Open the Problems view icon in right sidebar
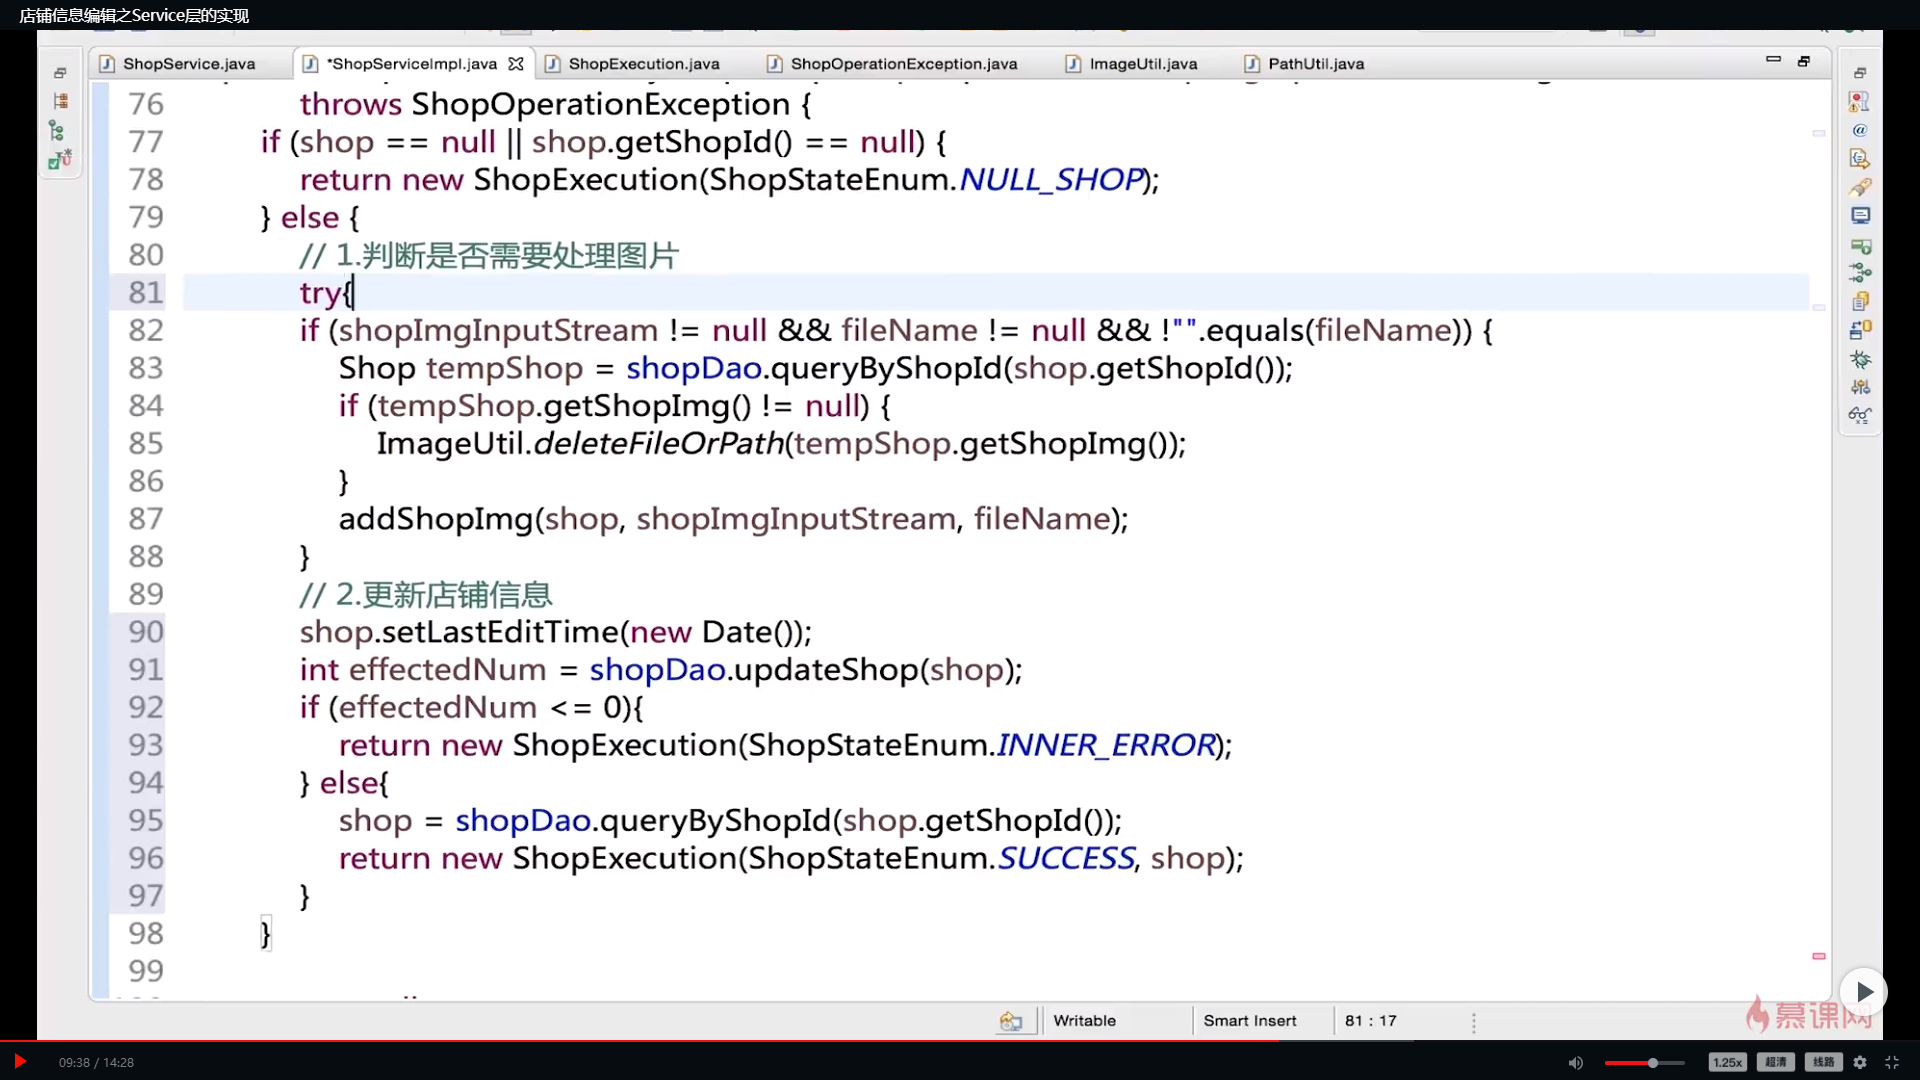Image resolution: width=1920 pixels, height=1080 pixels. [1859, 102]
